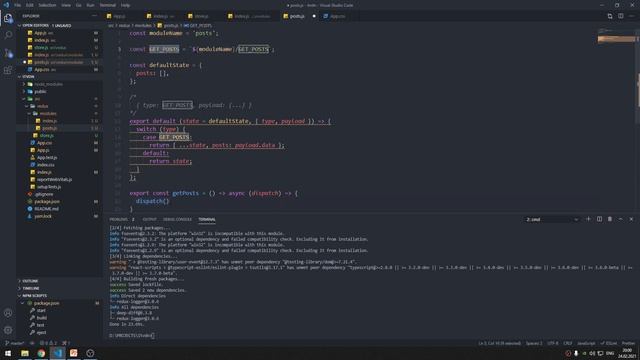Split the editor to the right
640x360 pixels.
tap(620, 16)
